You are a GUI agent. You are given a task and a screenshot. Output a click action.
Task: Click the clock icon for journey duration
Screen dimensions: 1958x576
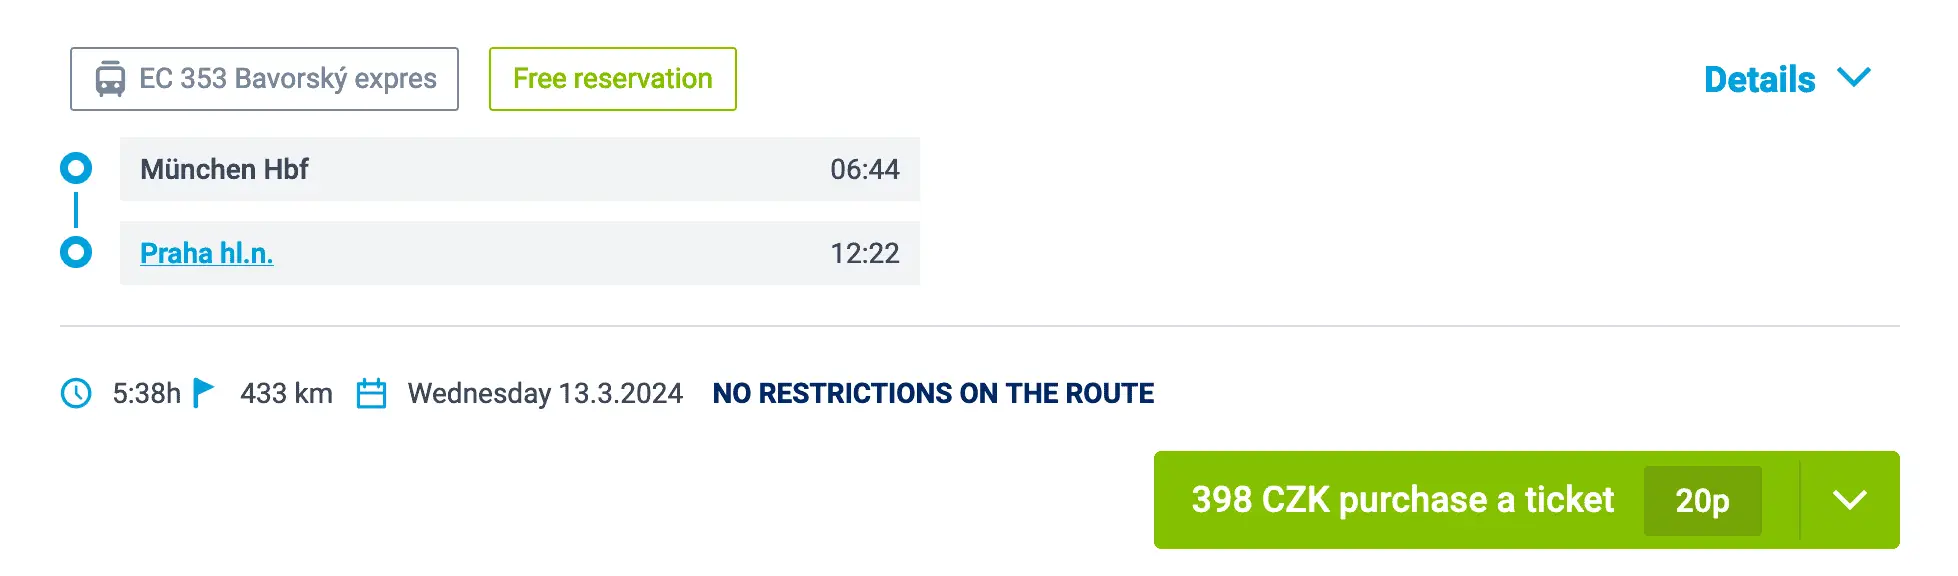pos(76,393)
